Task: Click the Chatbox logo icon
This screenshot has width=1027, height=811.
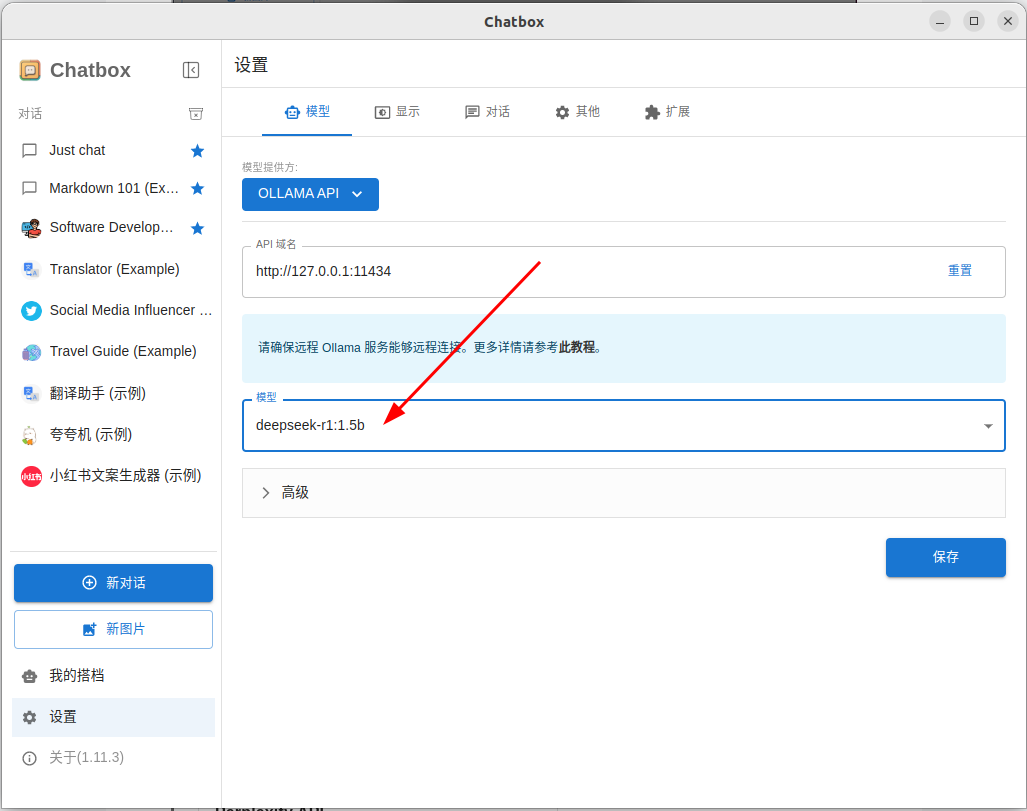Action: click(x=30, y=70)
